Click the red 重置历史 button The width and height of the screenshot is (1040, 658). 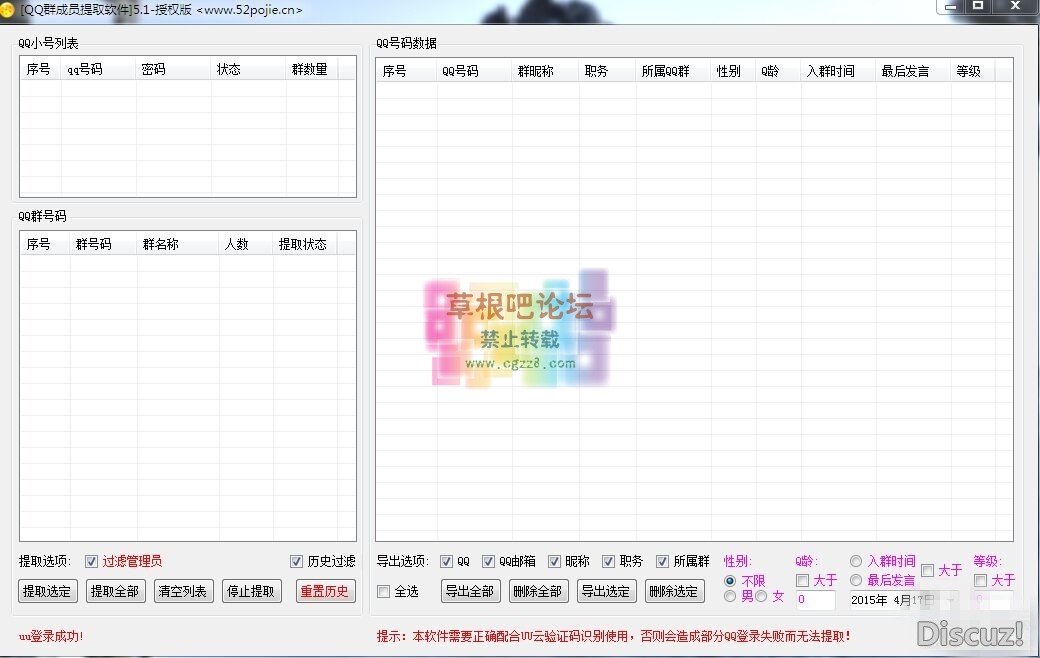pos(325,591)
